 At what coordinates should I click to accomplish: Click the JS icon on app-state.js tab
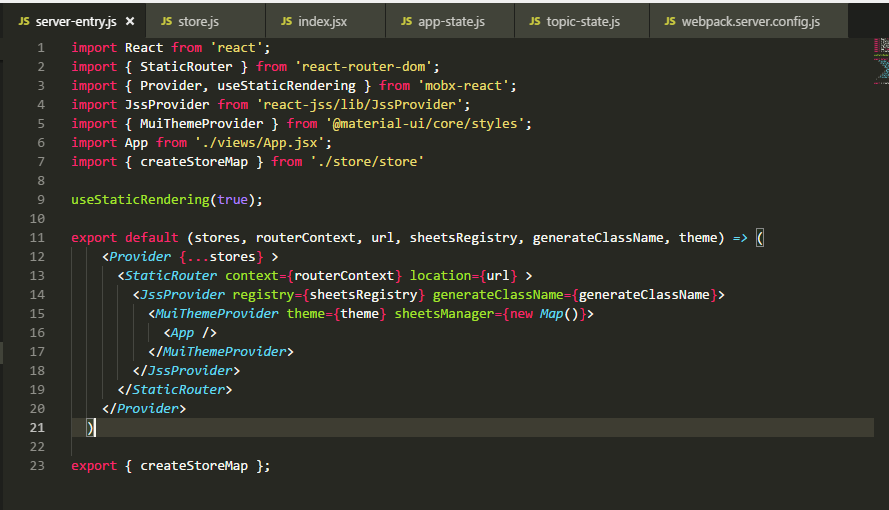point(406,21)
